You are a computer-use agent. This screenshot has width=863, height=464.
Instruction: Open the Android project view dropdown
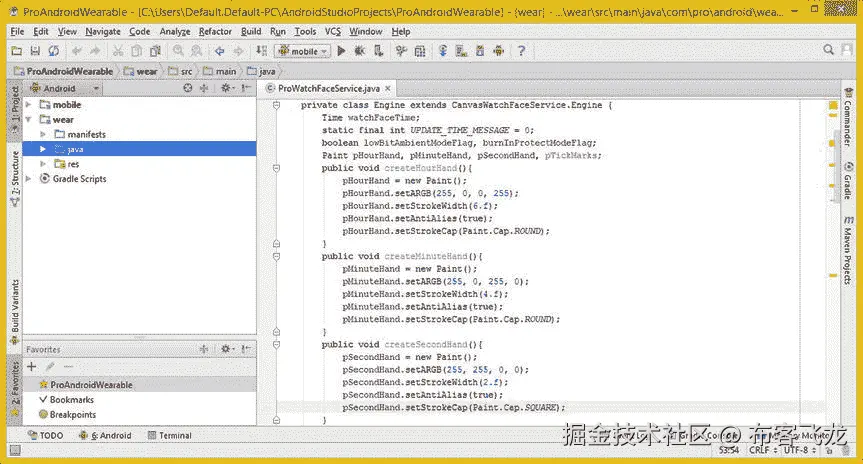65,88
